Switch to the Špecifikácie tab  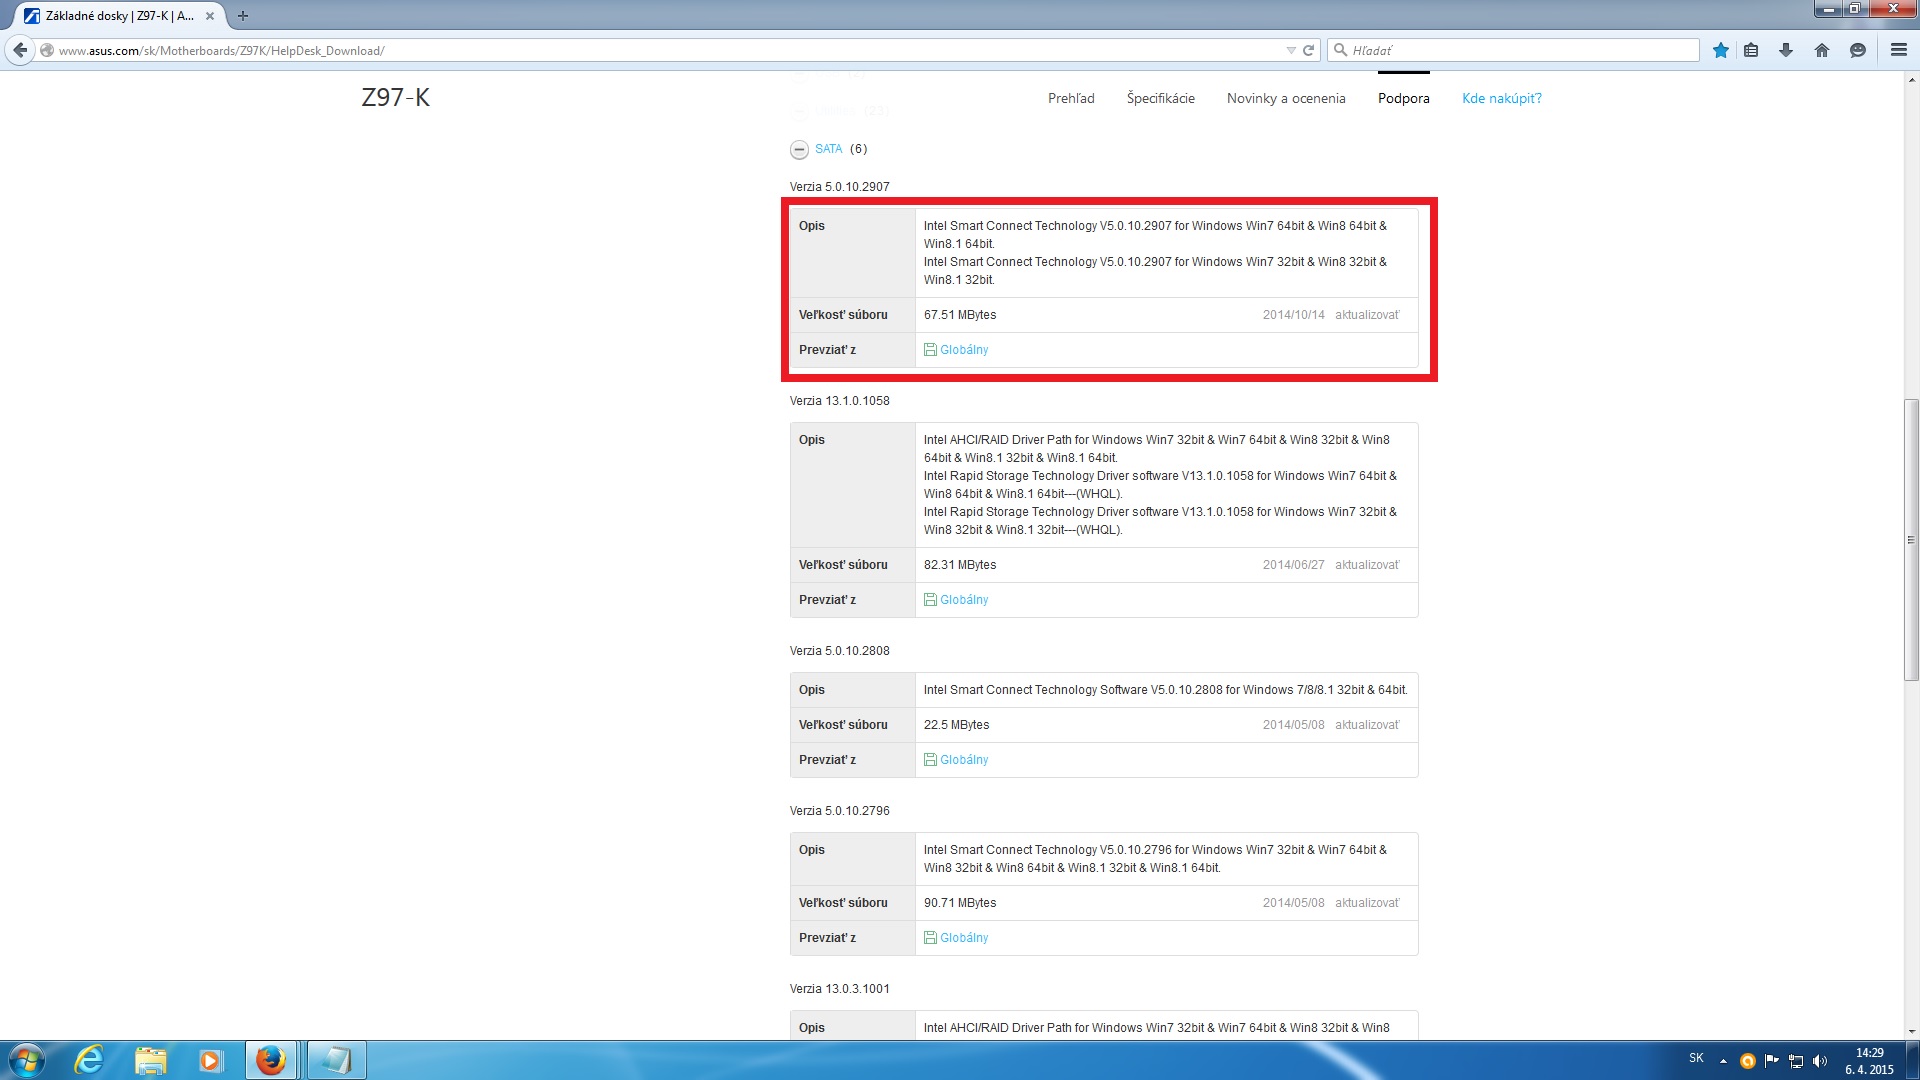tap(1160, 98)
